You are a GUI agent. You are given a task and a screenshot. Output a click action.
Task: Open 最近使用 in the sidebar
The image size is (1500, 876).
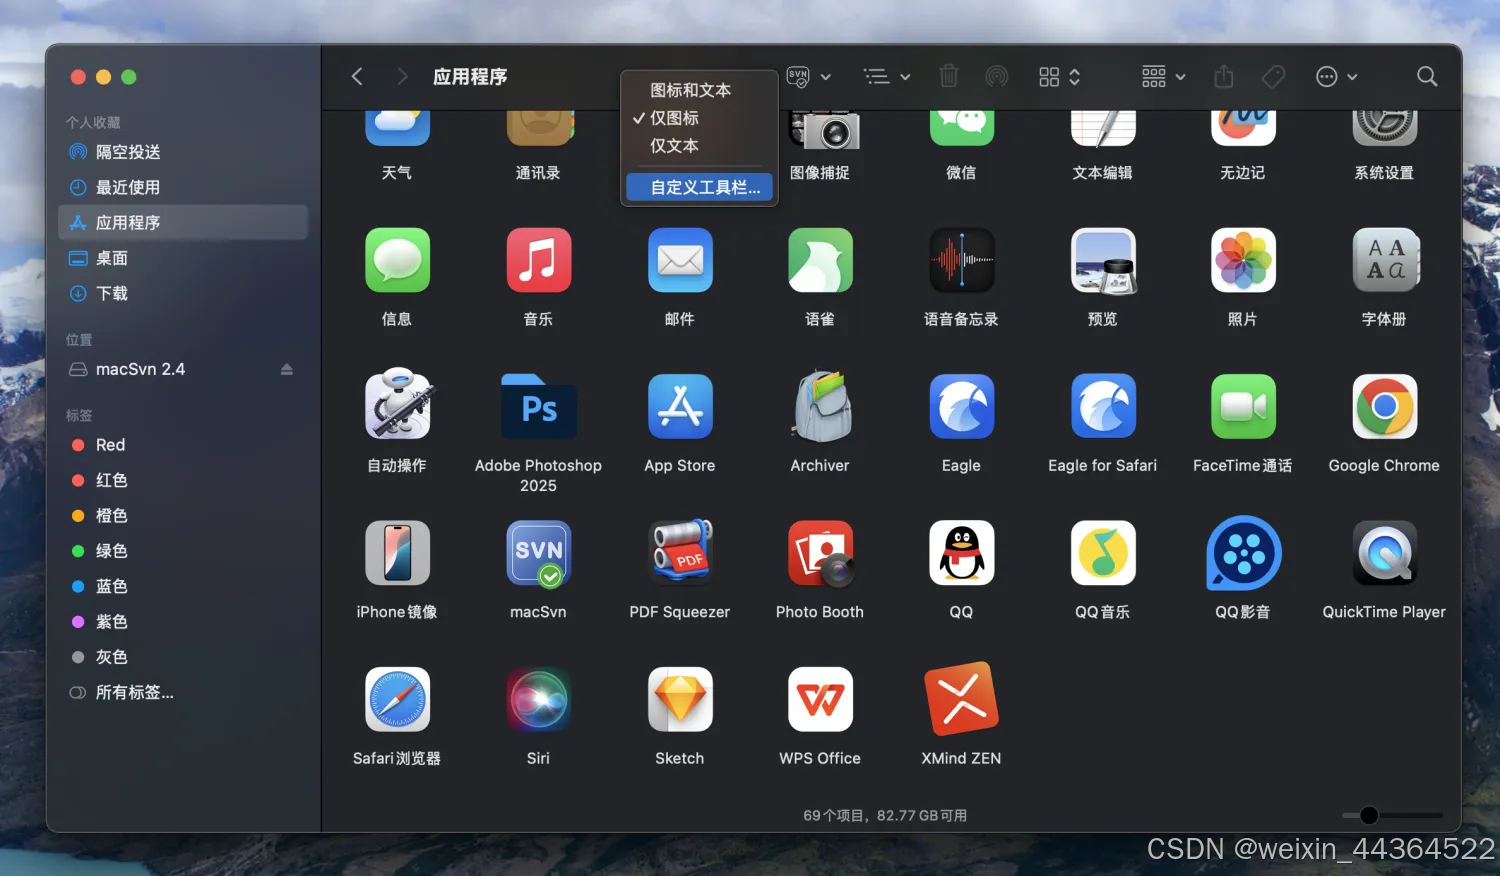coord(183,187)
